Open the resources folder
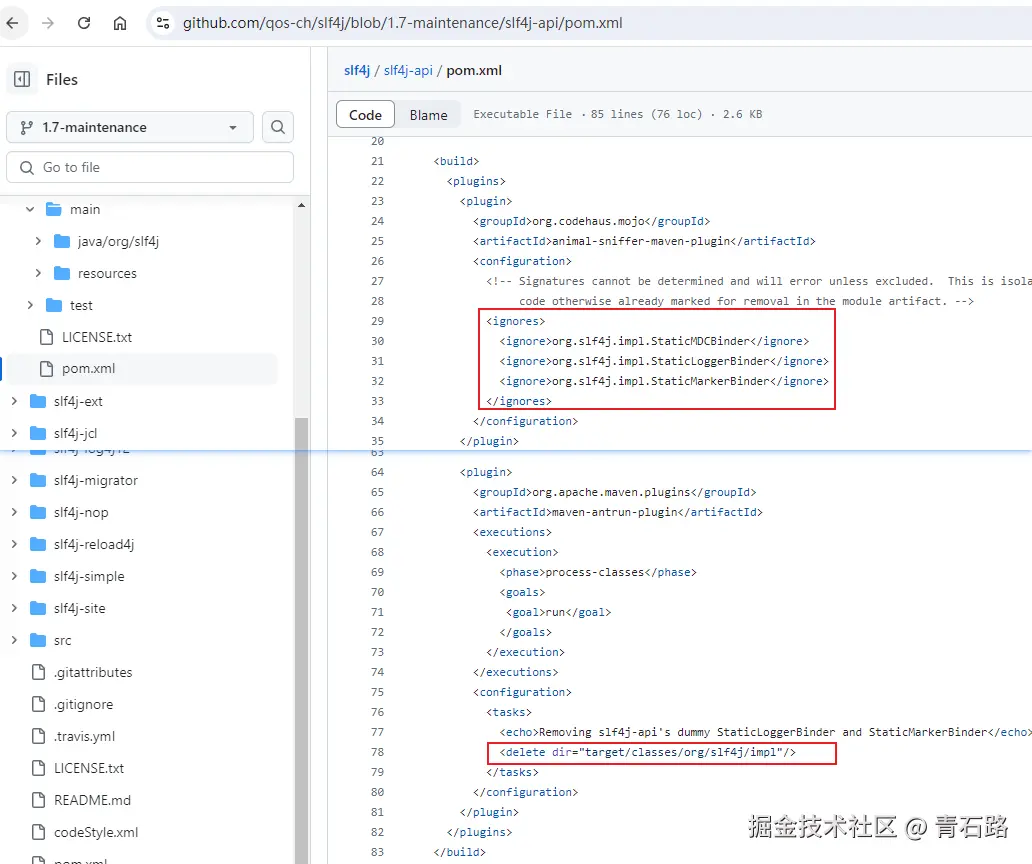Image resolution: width=1032 pixels, height=864 pixels. coord(107,273)
